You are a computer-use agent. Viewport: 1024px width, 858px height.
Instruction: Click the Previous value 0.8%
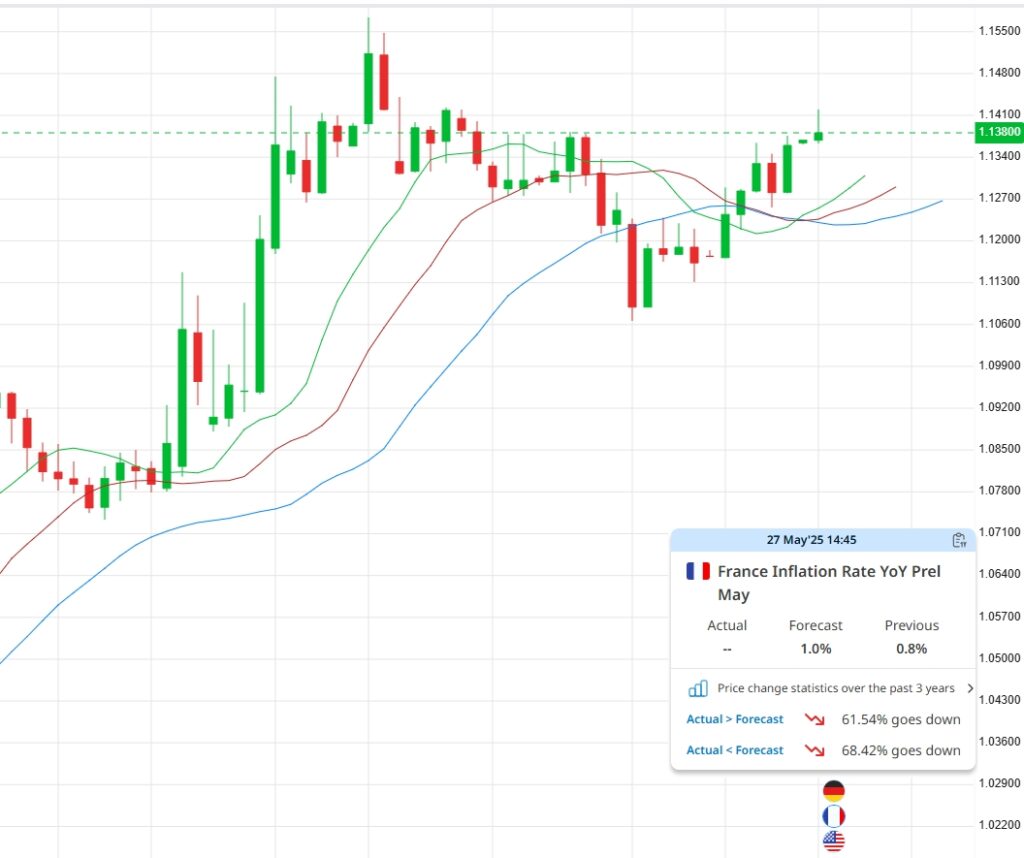click(911, 648)
